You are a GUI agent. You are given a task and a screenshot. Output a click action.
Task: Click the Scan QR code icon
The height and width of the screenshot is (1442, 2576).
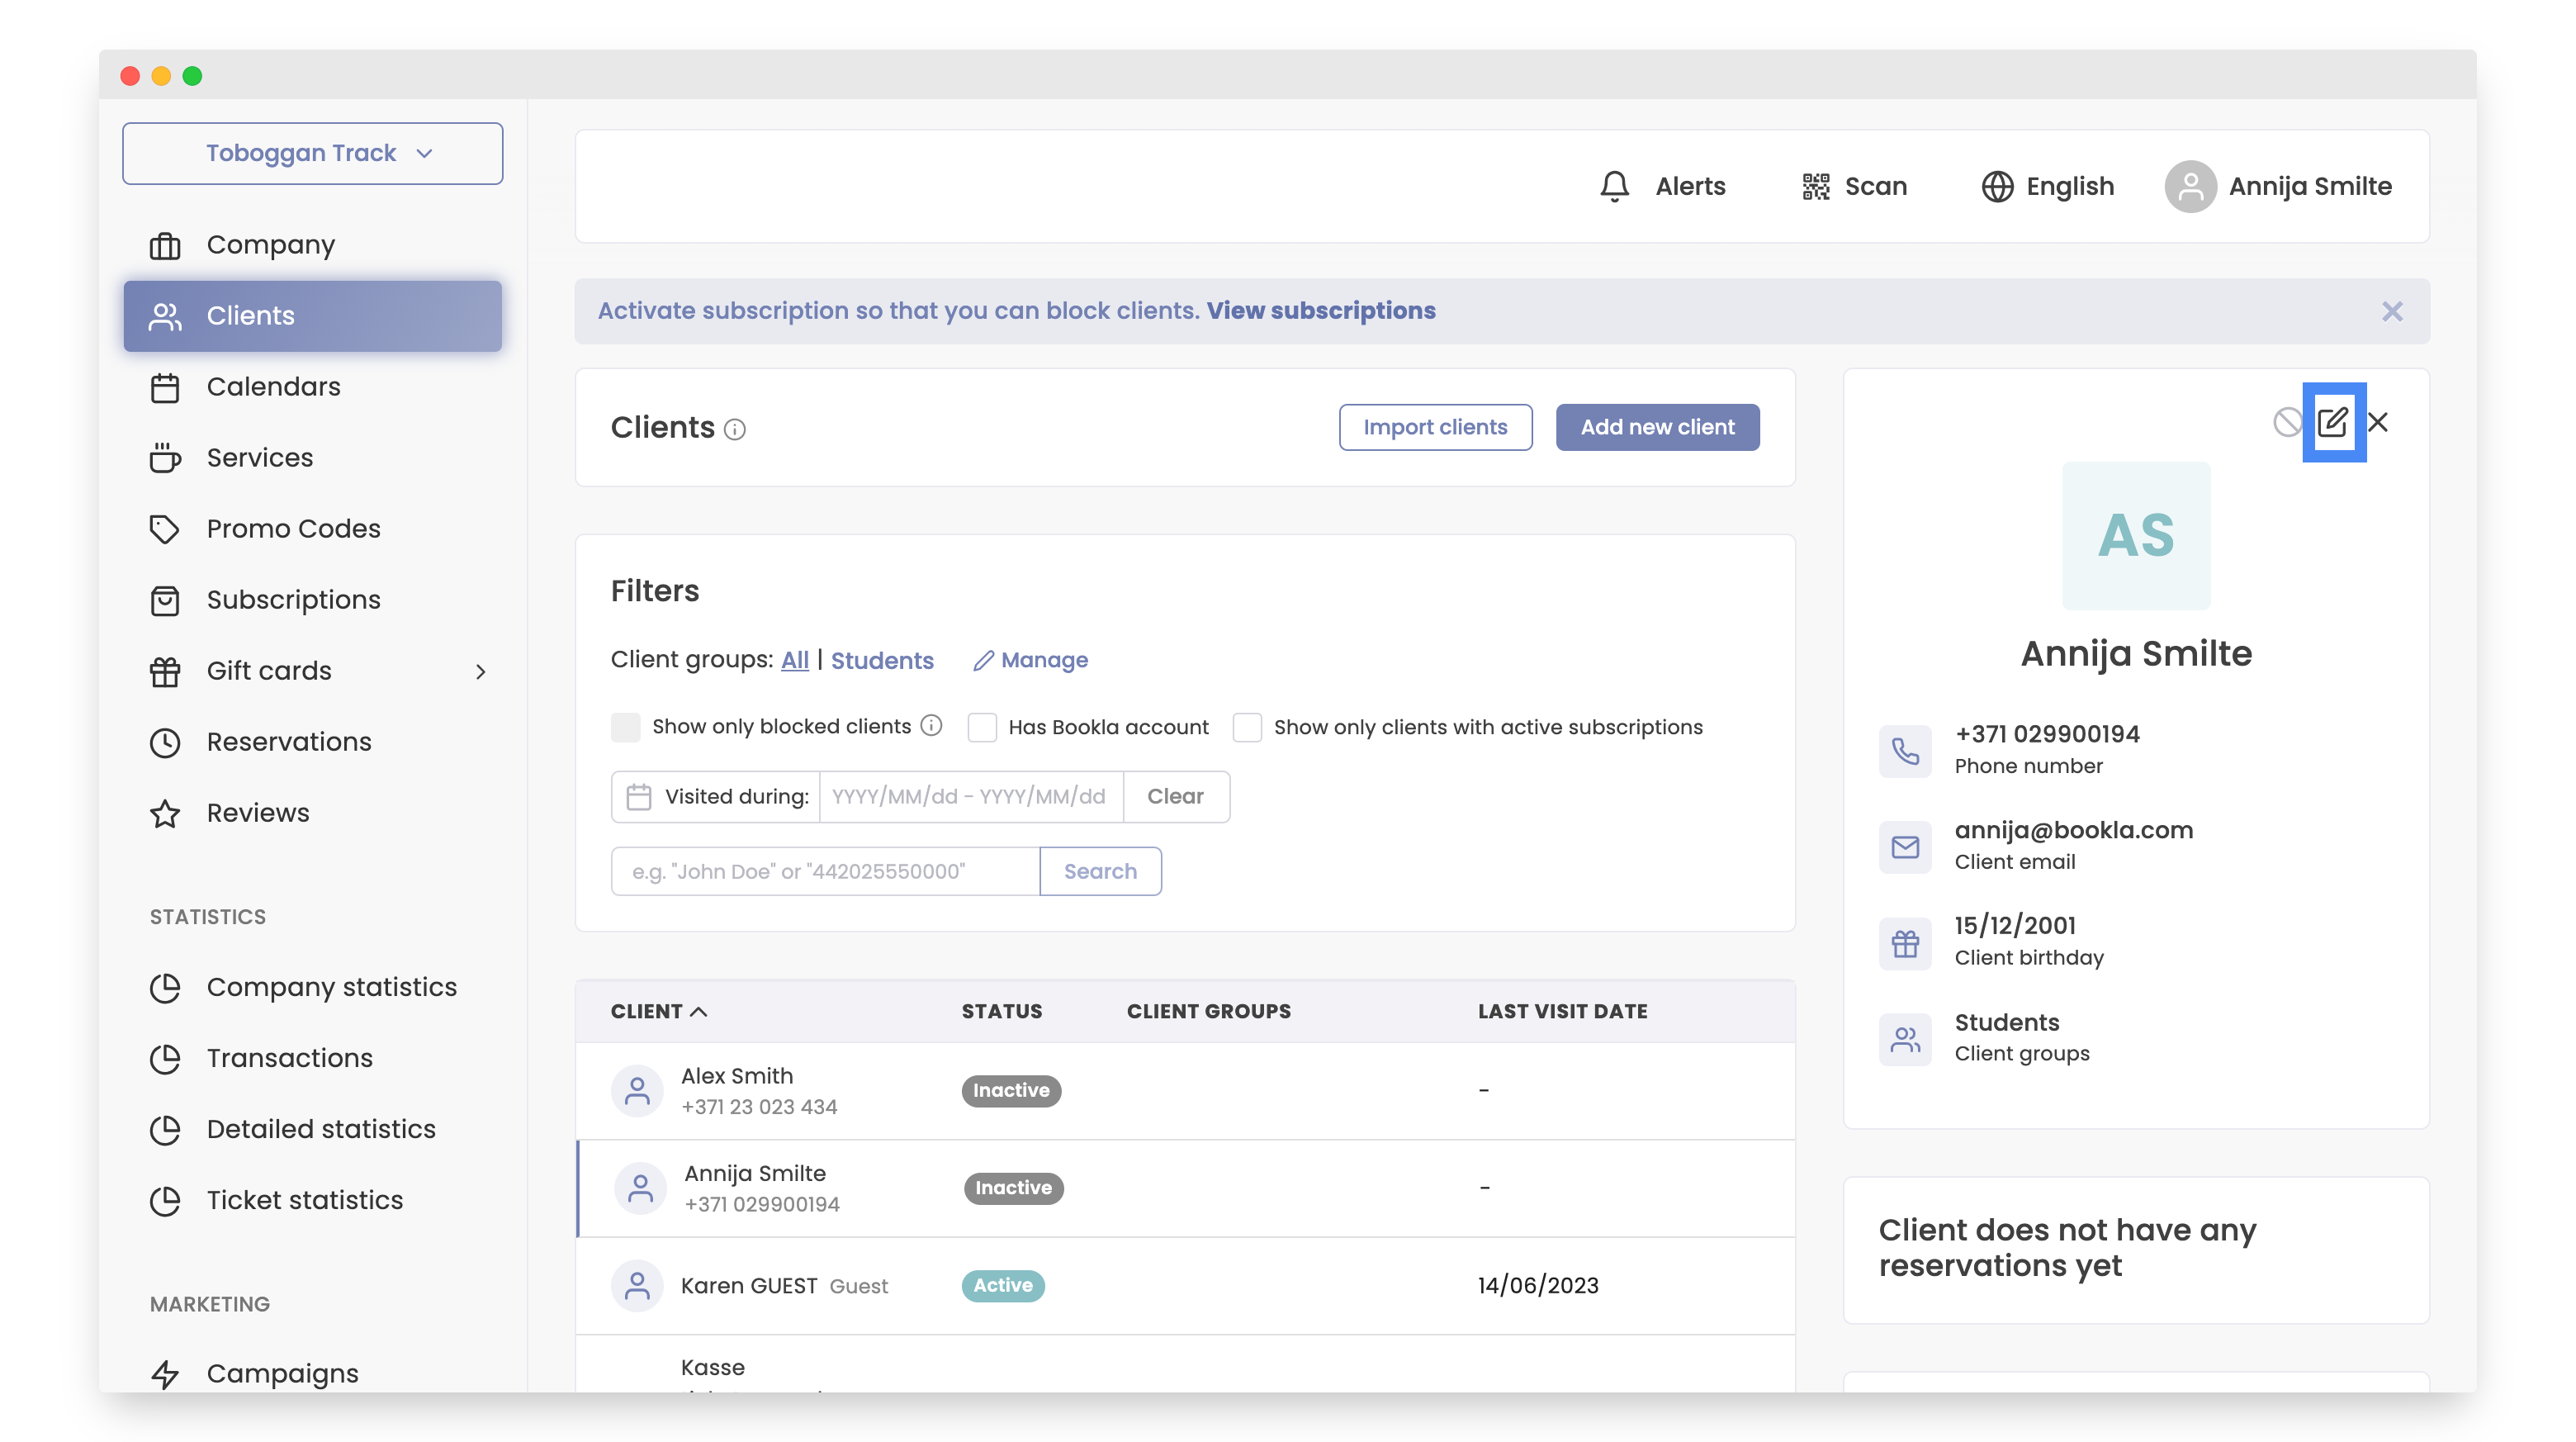click(1815, 186)
